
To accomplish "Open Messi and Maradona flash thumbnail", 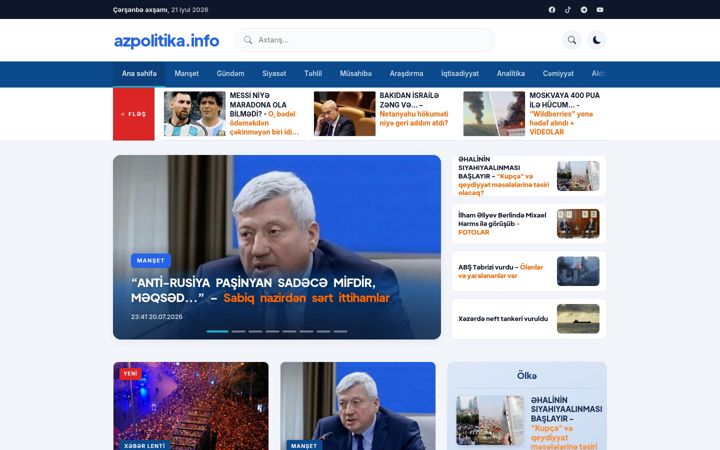I will point(195,114).
